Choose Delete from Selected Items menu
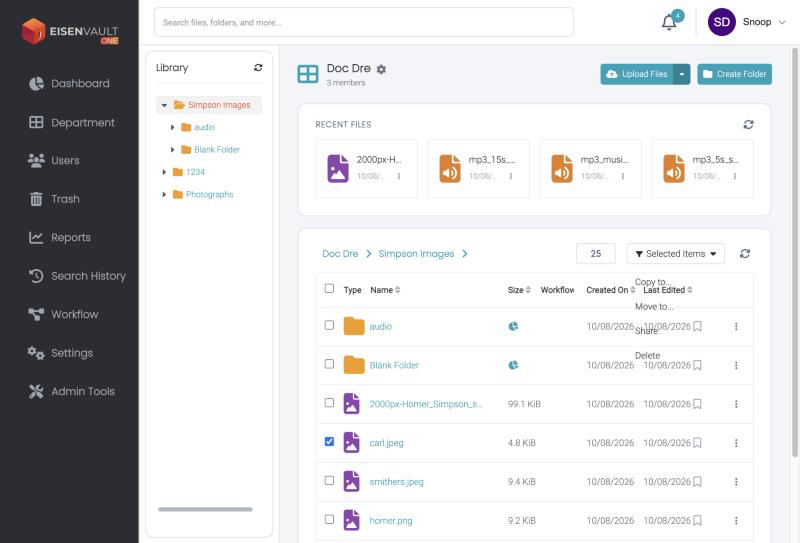 (647, 356)
